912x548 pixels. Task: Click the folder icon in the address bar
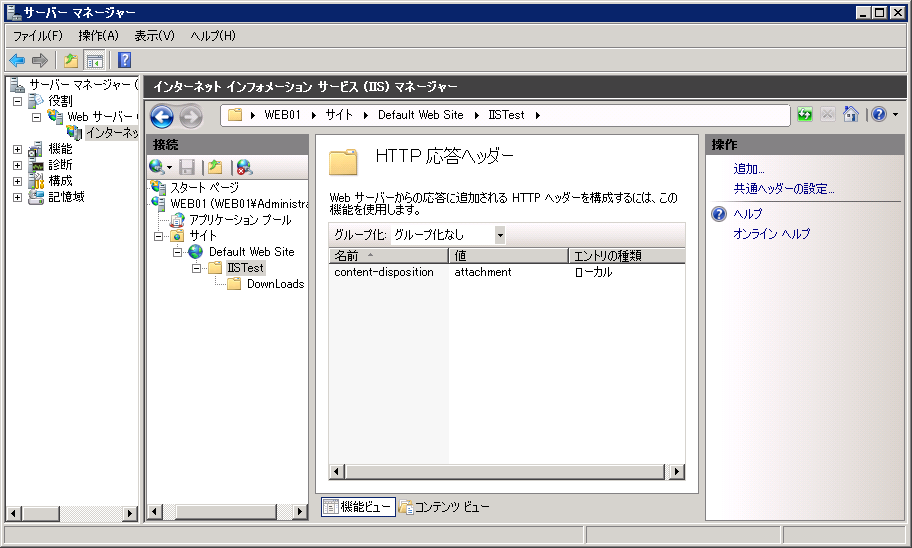235,115
